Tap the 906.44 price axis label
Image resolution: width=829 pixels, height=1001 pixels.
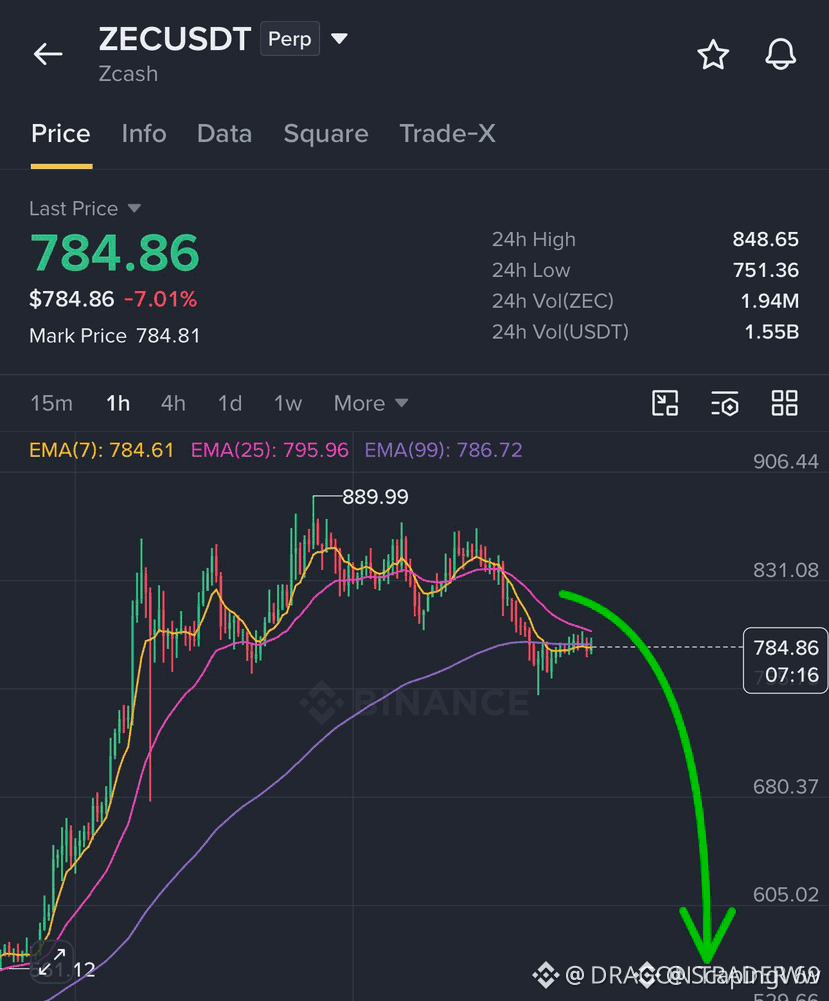tap(786, 462)
